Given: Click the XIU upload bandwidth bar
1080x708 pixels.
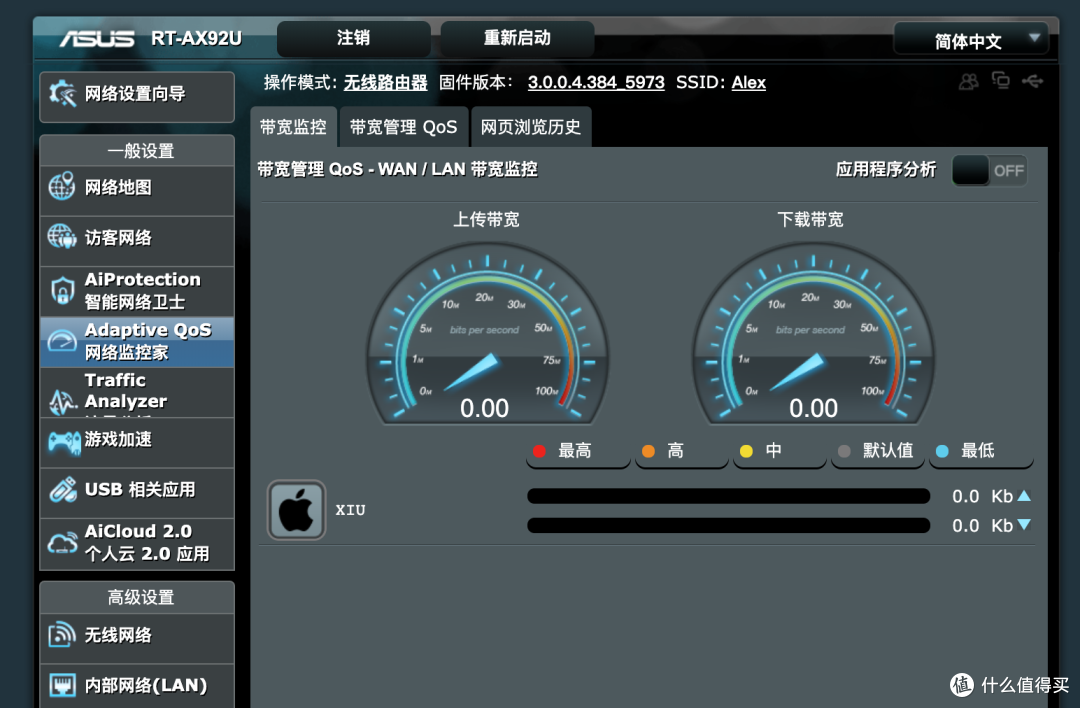Looking at the screenshot, I should click(729, 496).
